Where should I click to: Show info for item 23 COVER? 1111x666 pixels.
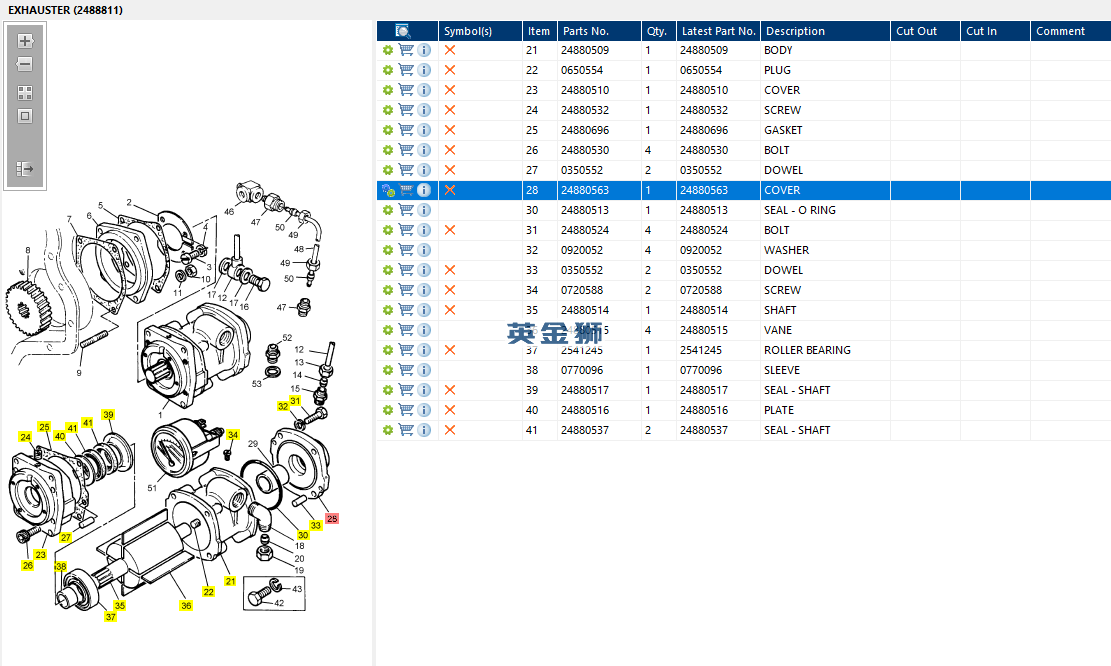(424, 90)
